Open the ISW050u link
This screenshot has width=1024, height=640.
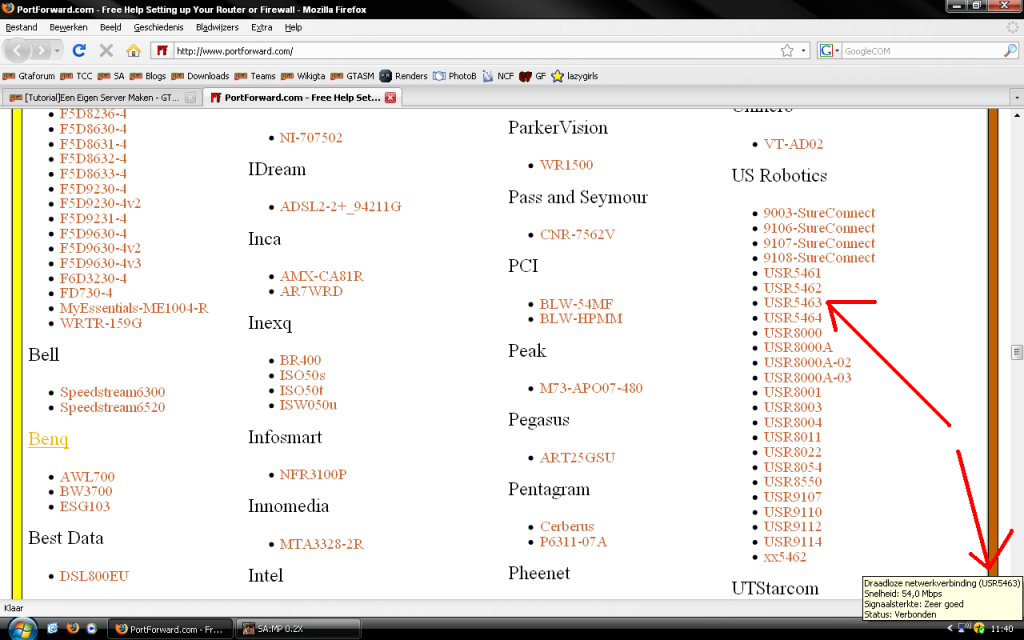coord(308,405)
